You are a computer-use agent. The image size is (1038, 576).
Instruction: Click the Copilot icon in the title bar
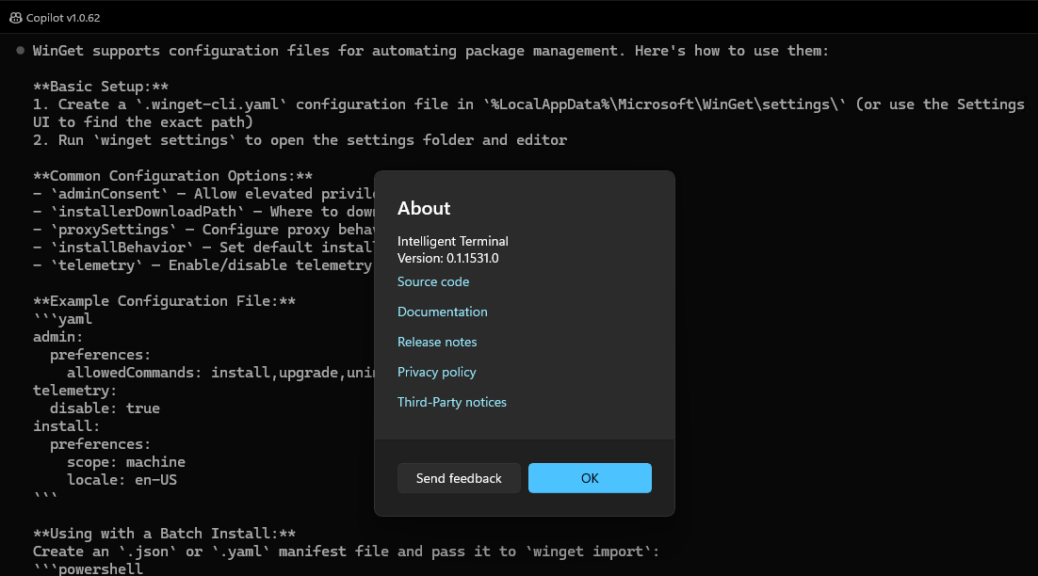tap(15, 18)
